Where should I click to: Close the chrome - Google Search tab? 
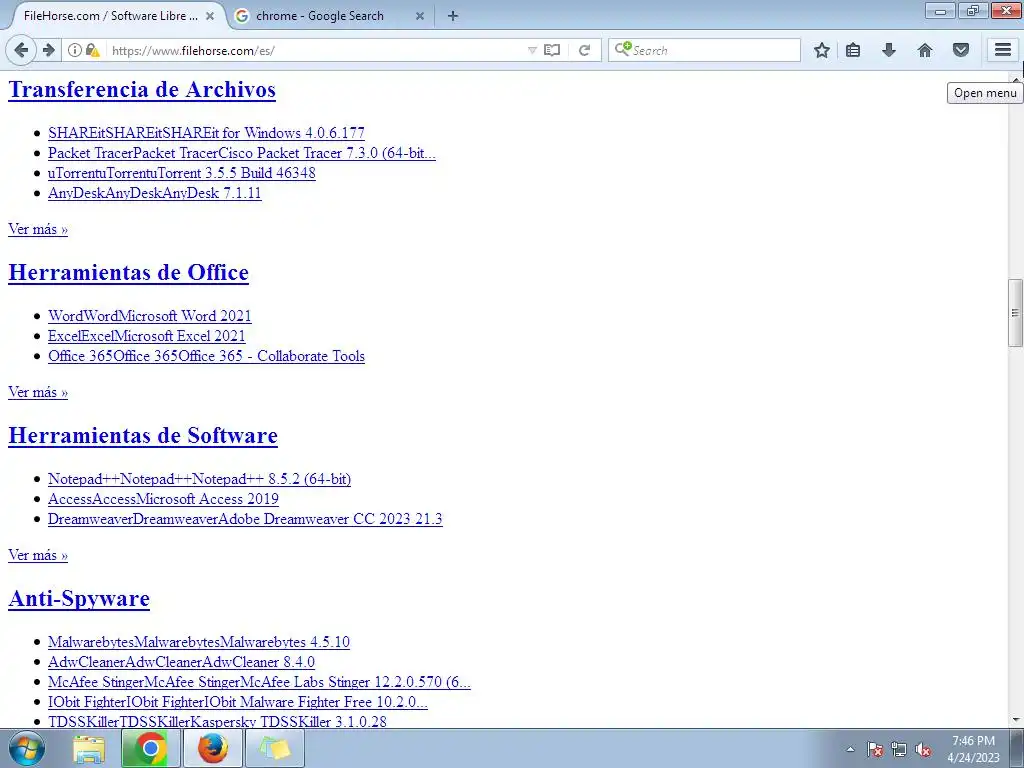coord(420,16)
